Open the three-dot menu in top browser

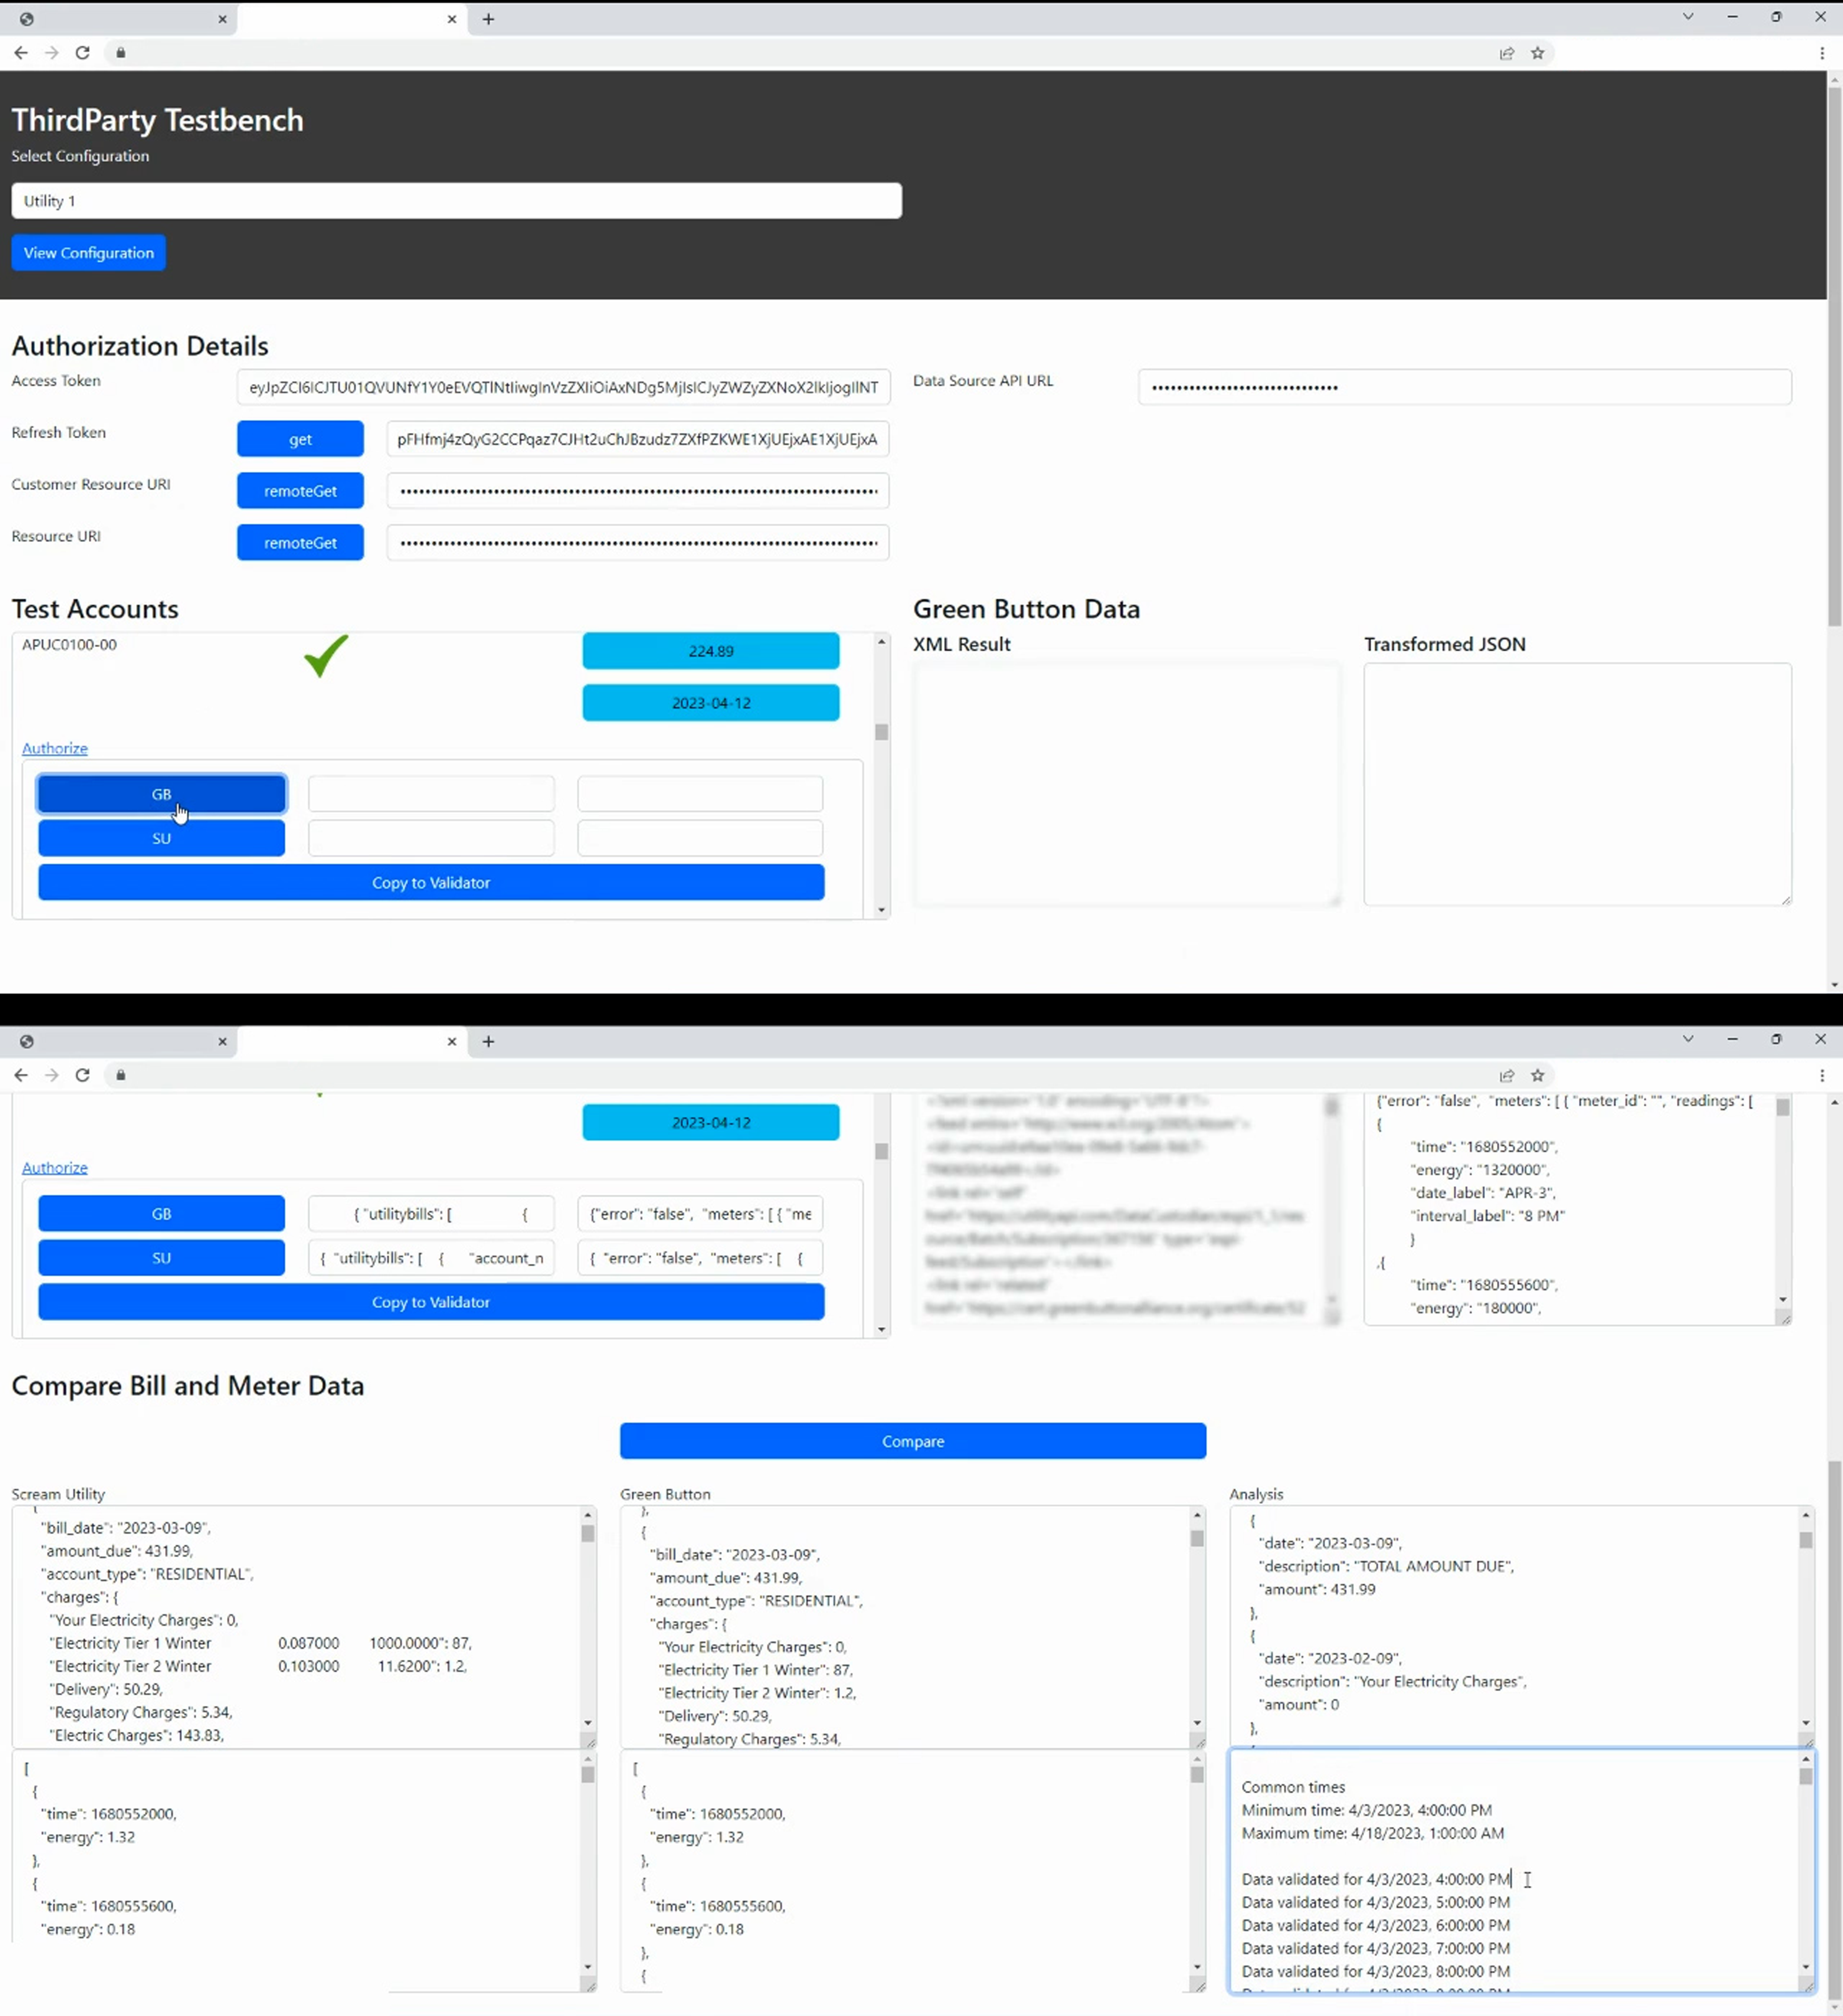[1822, 53]
